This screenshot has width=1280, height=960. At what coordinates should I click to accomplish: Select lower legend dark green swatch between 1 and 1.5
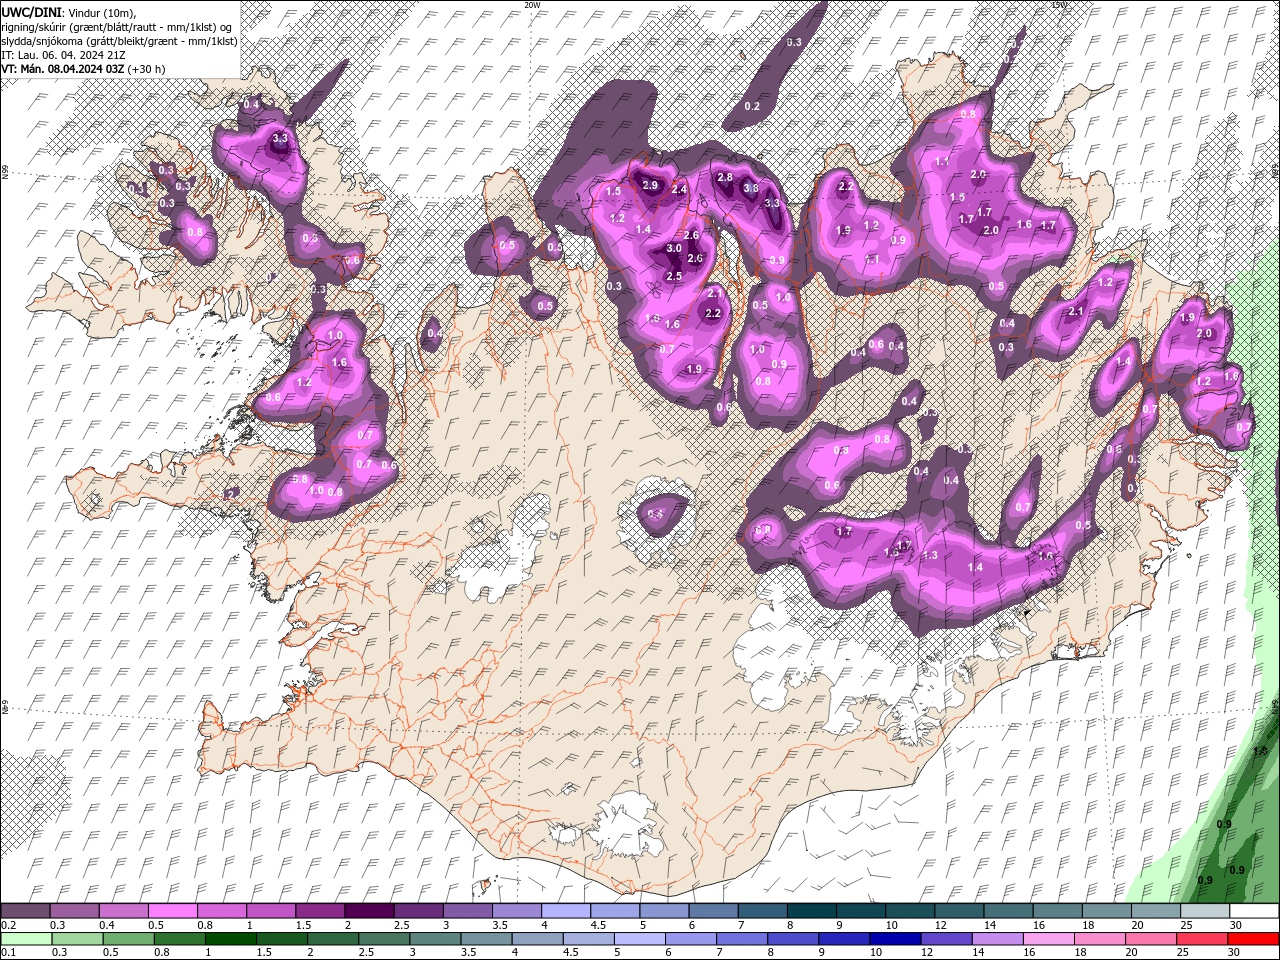230,939
